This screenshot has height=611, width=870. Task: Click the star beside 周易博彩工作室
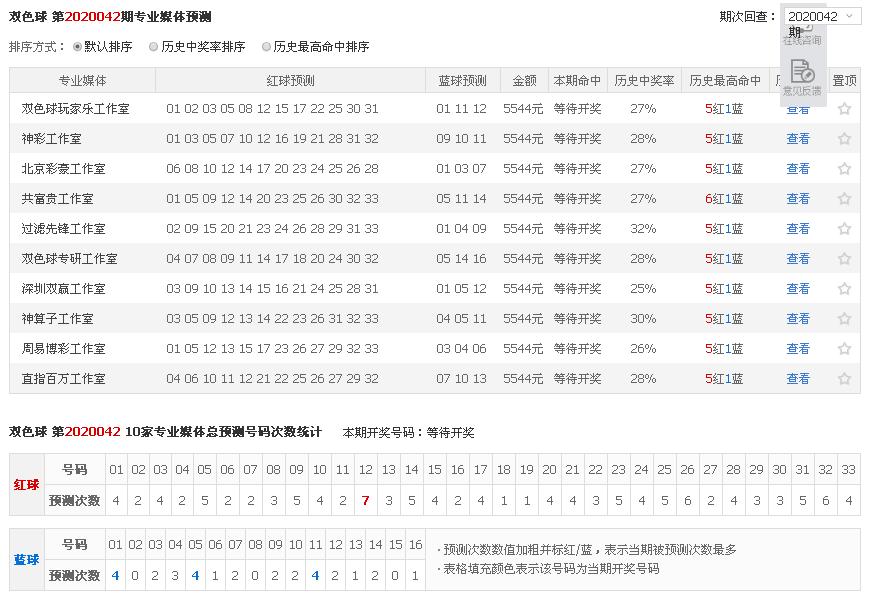tap(844, 349)
